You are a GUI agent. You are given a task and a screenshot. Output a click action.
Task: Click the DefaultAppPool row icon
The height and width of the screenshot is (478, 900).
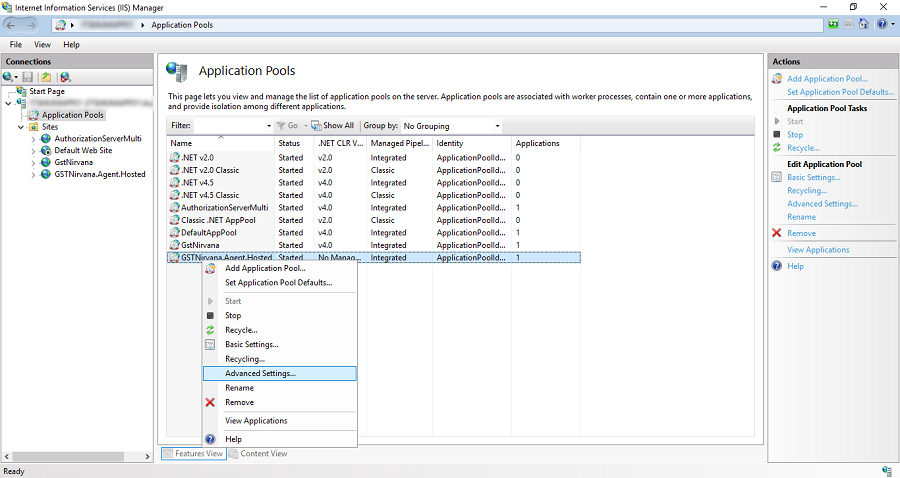174,233
